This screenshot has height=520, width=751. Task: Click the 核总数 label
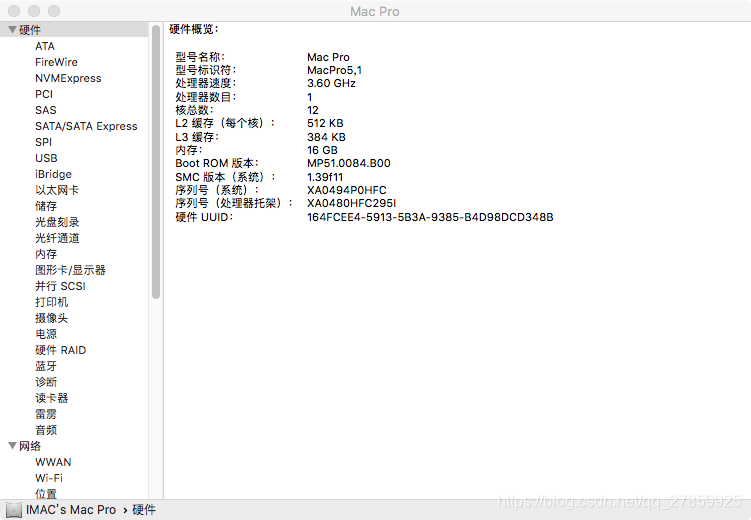(x=194, y=110)
